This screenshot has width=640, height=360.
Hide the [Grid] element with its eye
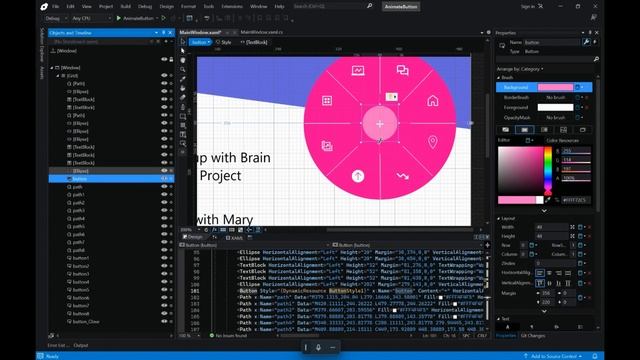tap(164, 76)
